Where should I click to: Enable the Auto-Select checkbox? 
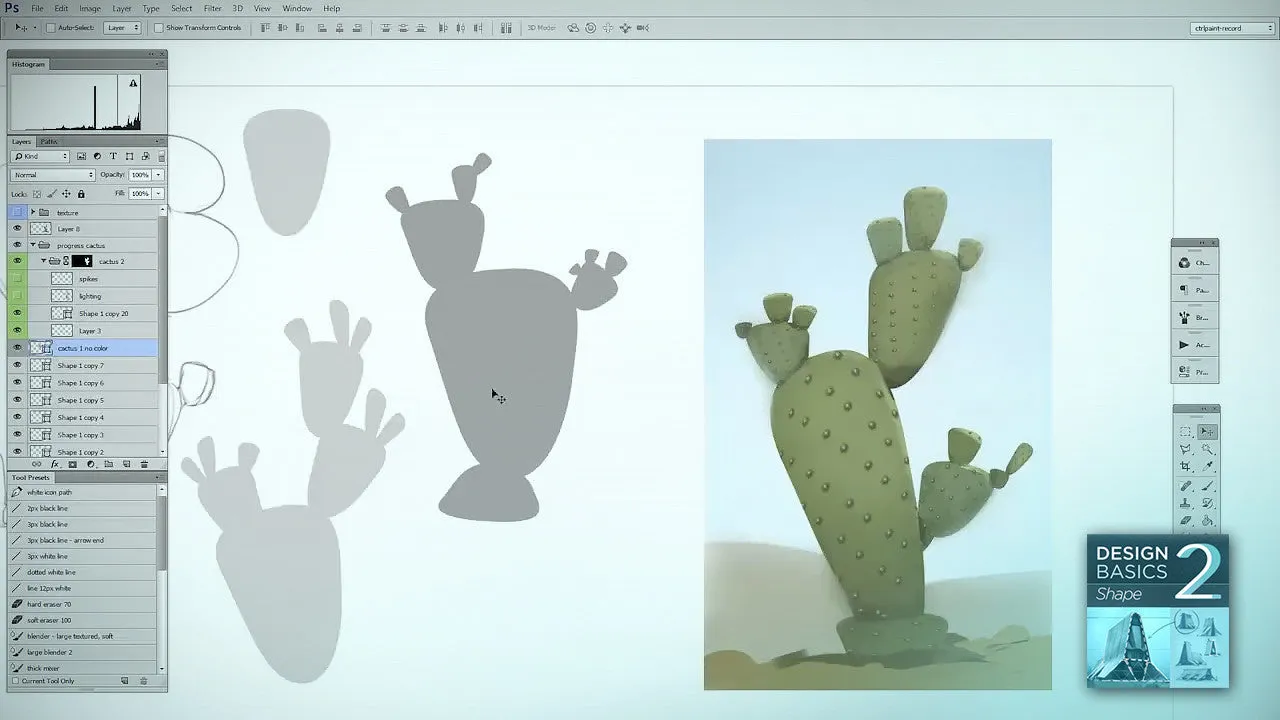51,28
